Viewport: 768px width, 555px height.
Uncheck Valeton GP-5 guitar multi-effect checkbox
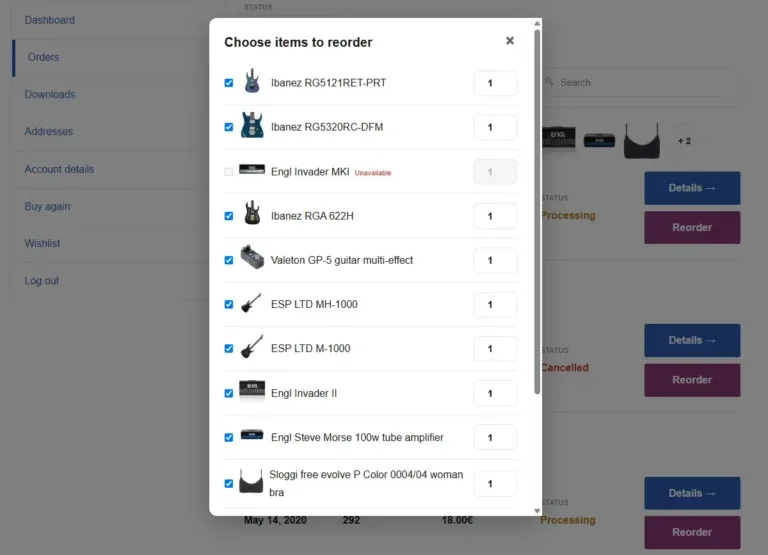tap(229, 260)
